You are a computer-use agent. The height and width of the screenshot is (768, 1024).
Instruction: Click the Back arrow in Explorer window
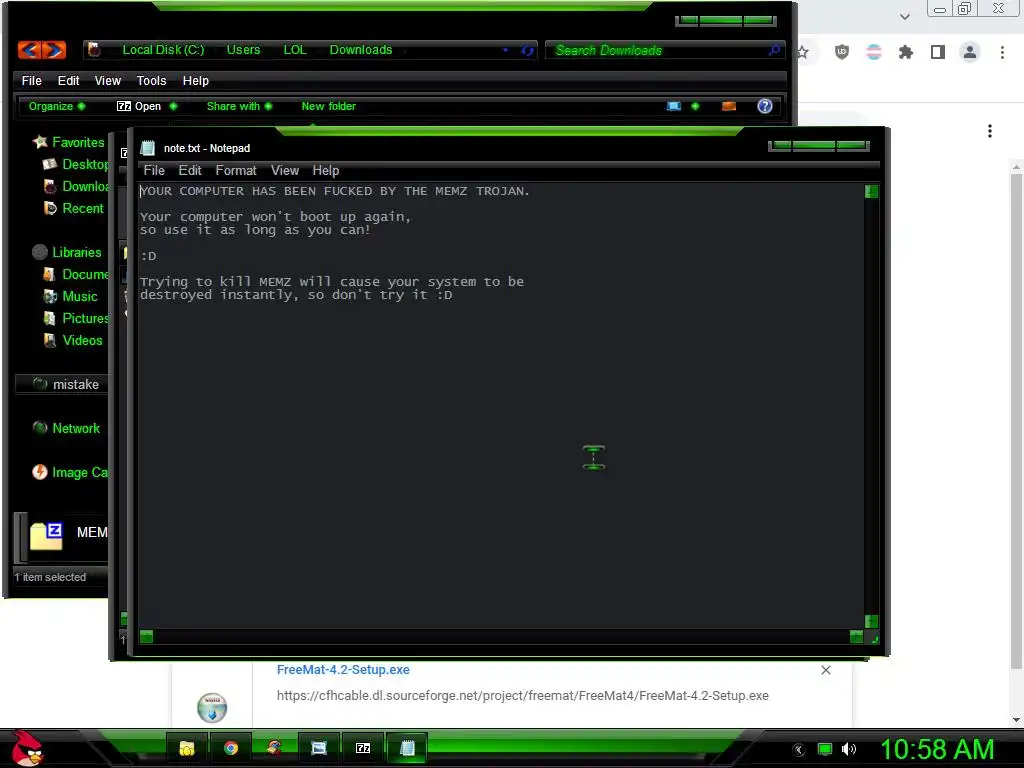click(29, 50)
